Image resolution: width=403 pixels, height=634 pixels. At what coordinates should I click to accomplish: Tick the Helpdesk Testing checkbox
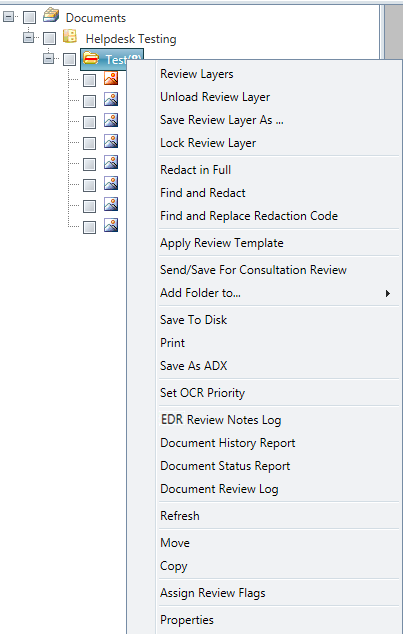pyautogui.click(x=49, y=38)
